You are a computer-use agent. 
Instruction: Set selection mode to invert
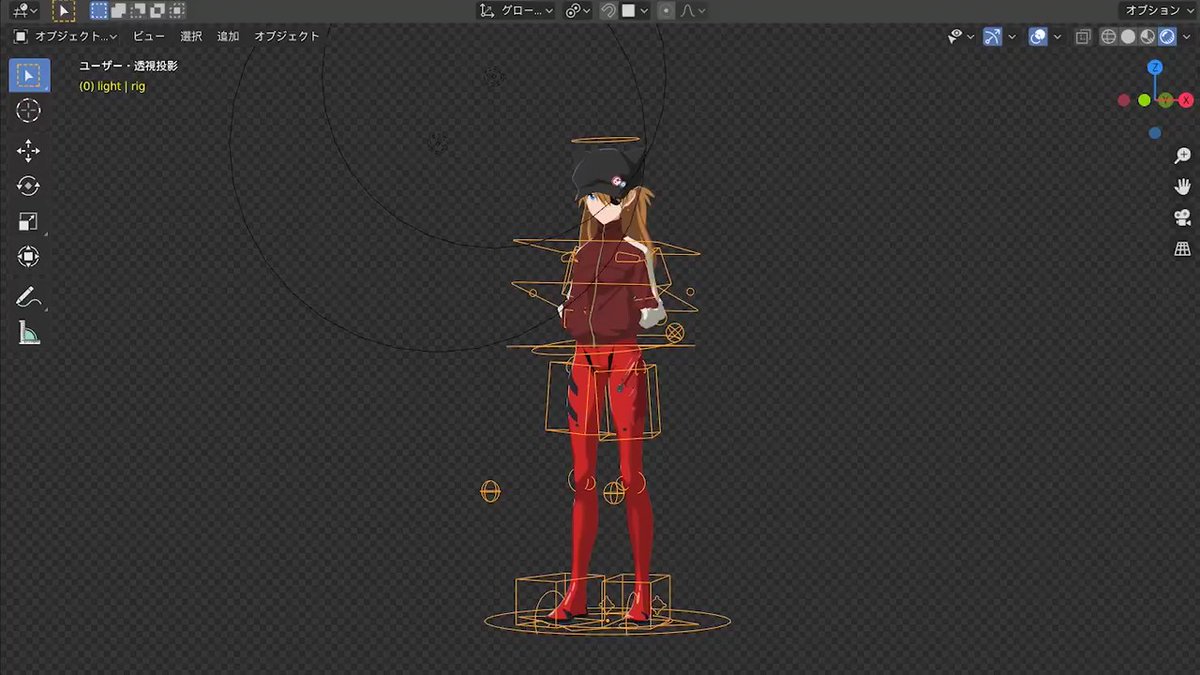pos(157,11)
